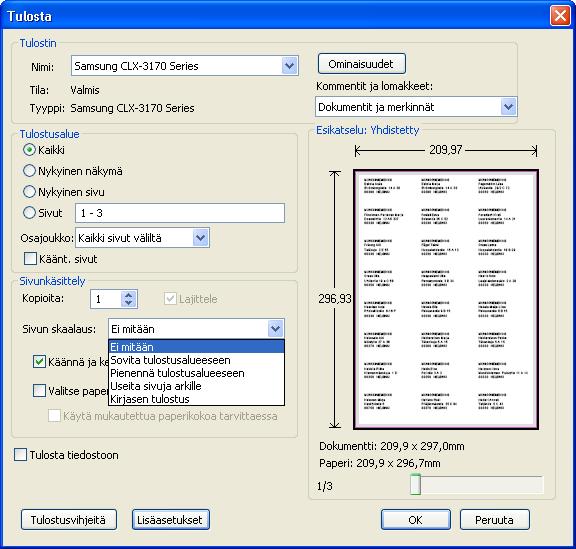The width and height of the screenshot is (576, 549).
Task: Choose the Nykyinen sivu radio option
Action: 29,192
